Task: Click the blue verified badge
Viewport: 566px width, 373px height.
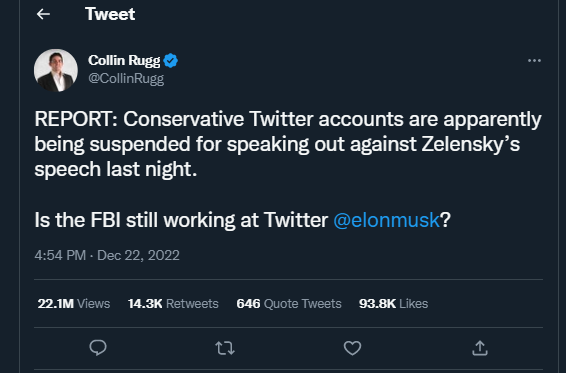Action: tap(171, 60)
